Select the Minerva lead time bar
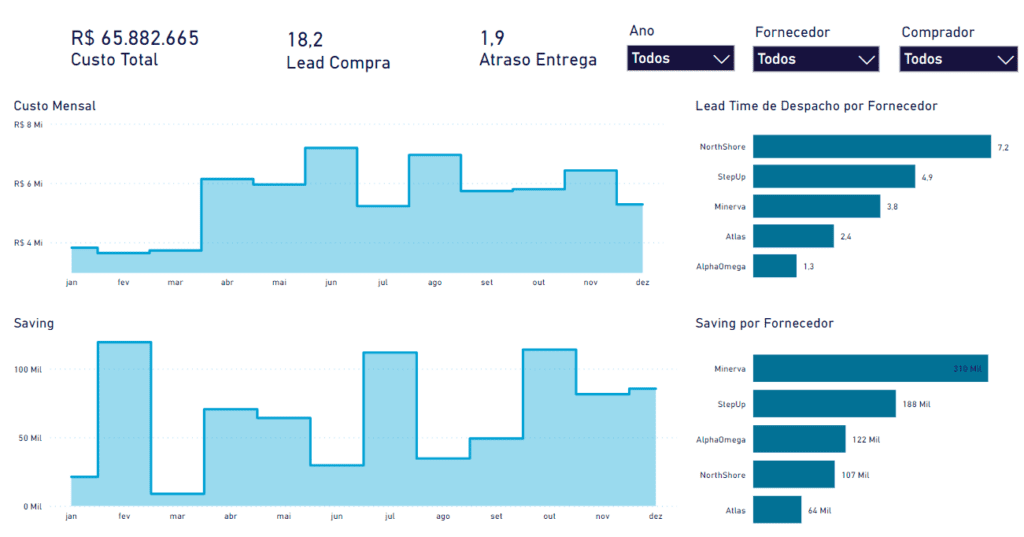1024x537 pixels. pos(816,206)
